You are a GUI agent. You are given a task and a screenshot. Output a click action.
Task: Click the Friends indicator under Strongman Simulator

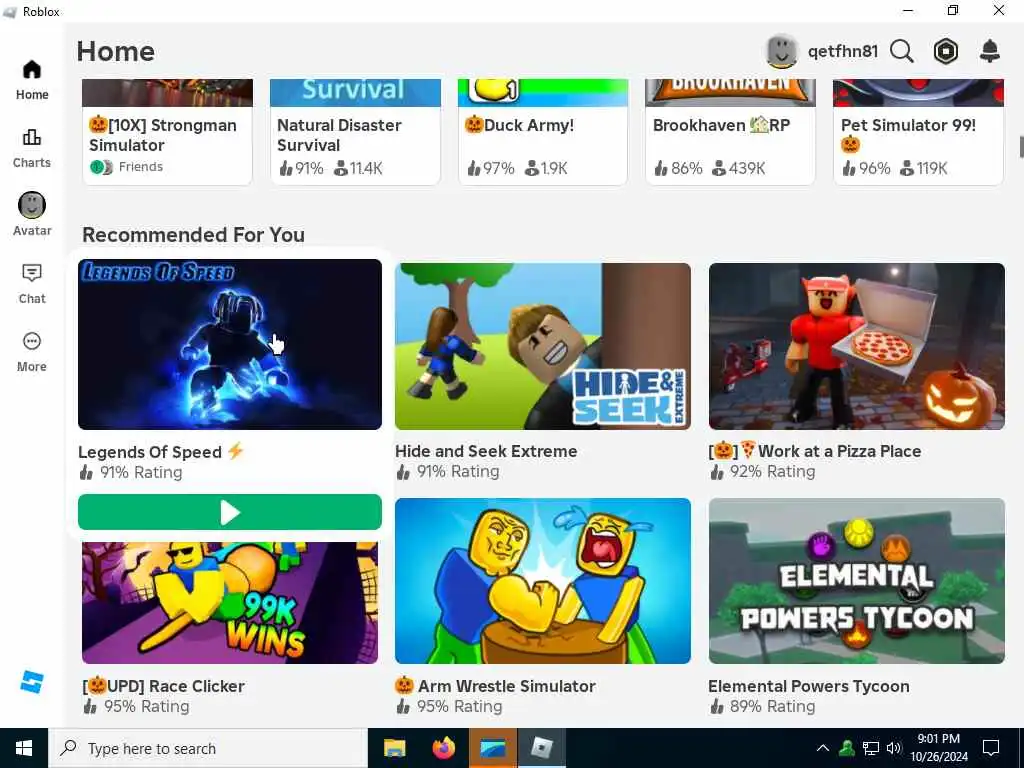(127, 167)
